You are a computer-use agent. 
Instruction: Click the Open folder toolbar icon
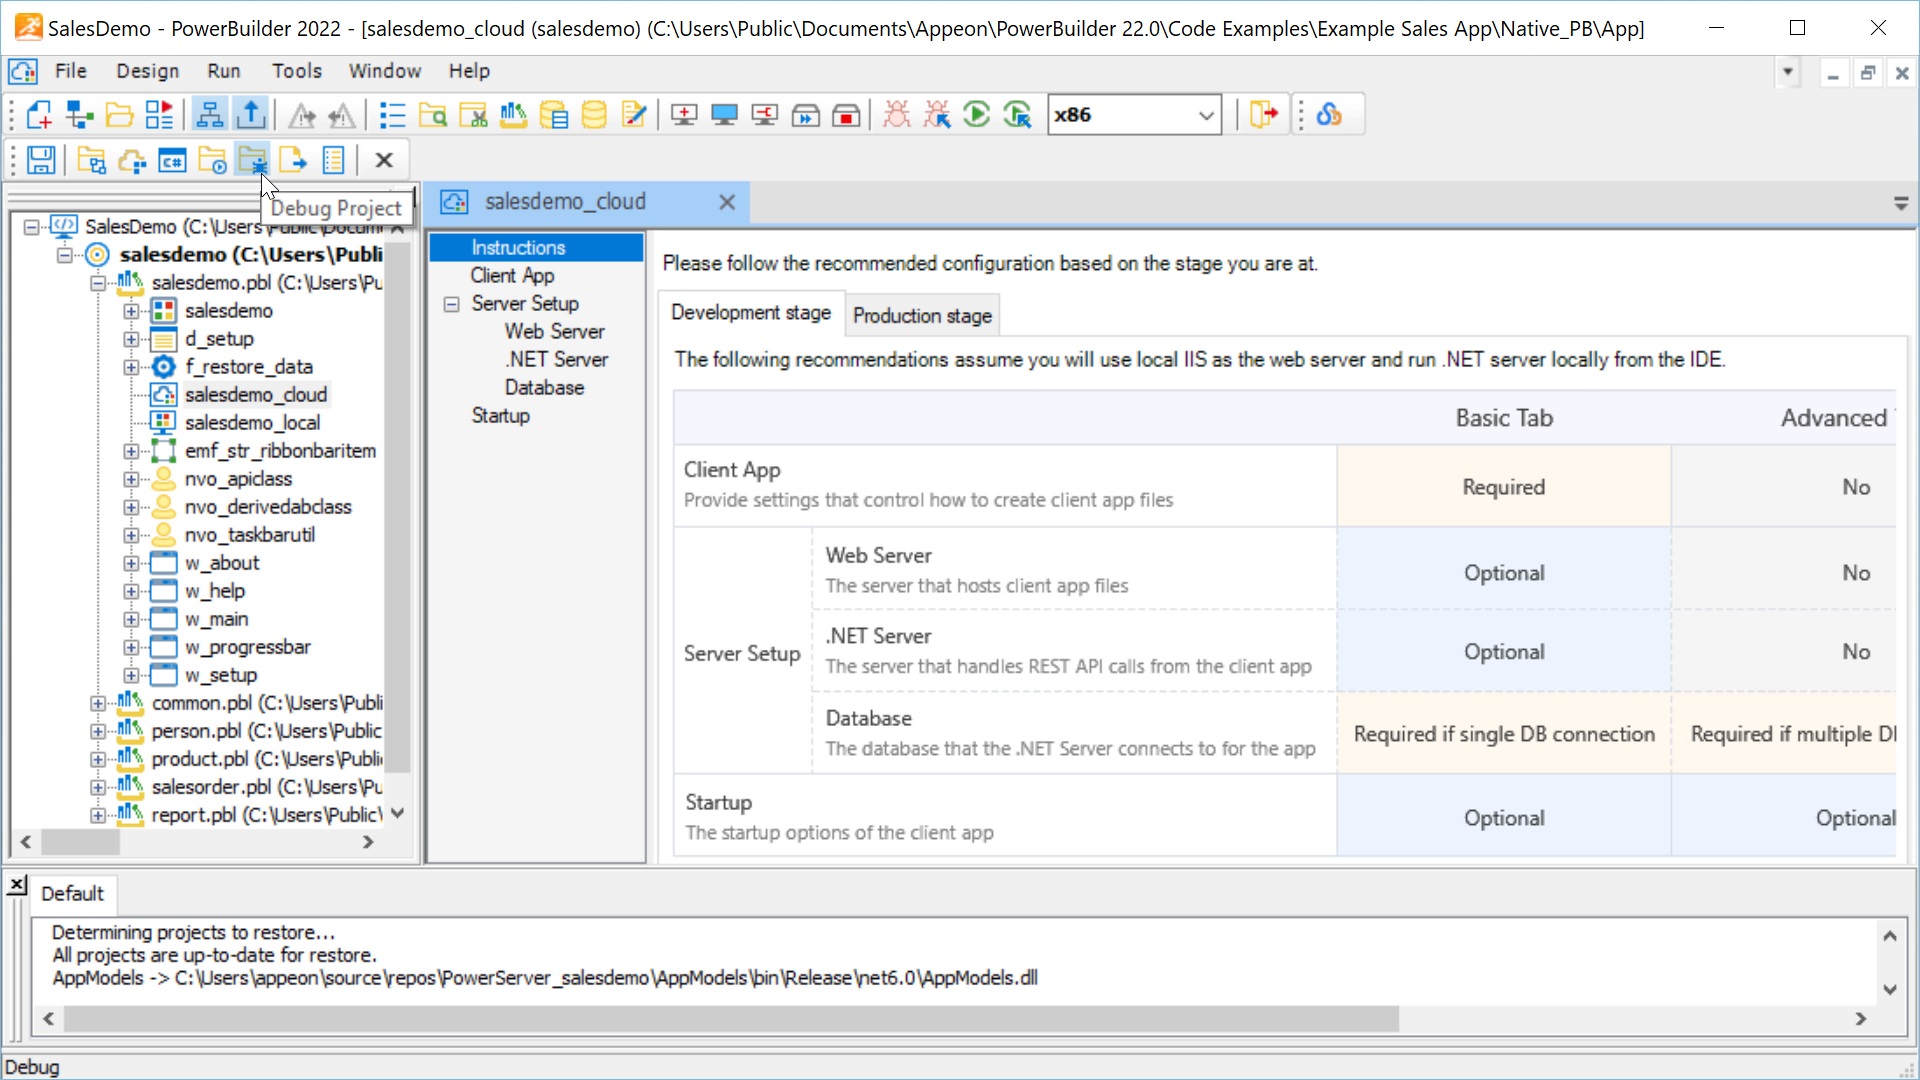pyautogui.click(x=119, y=115)
